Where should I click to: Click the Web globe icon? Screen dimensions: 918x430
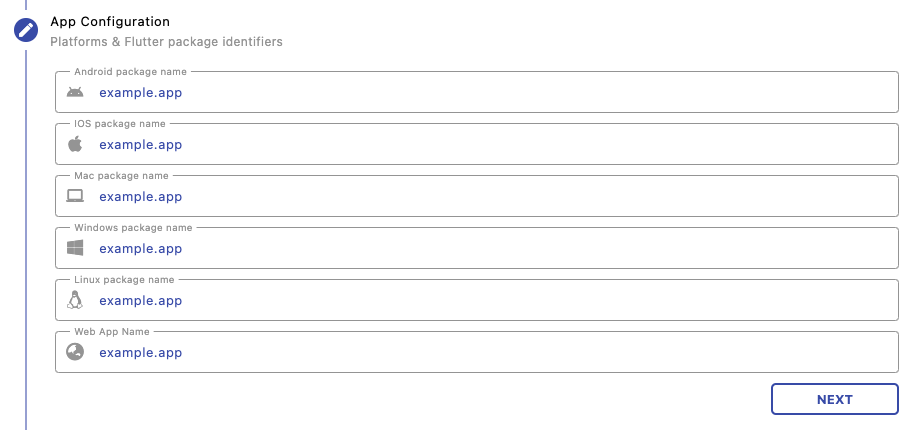pos(75,352)
